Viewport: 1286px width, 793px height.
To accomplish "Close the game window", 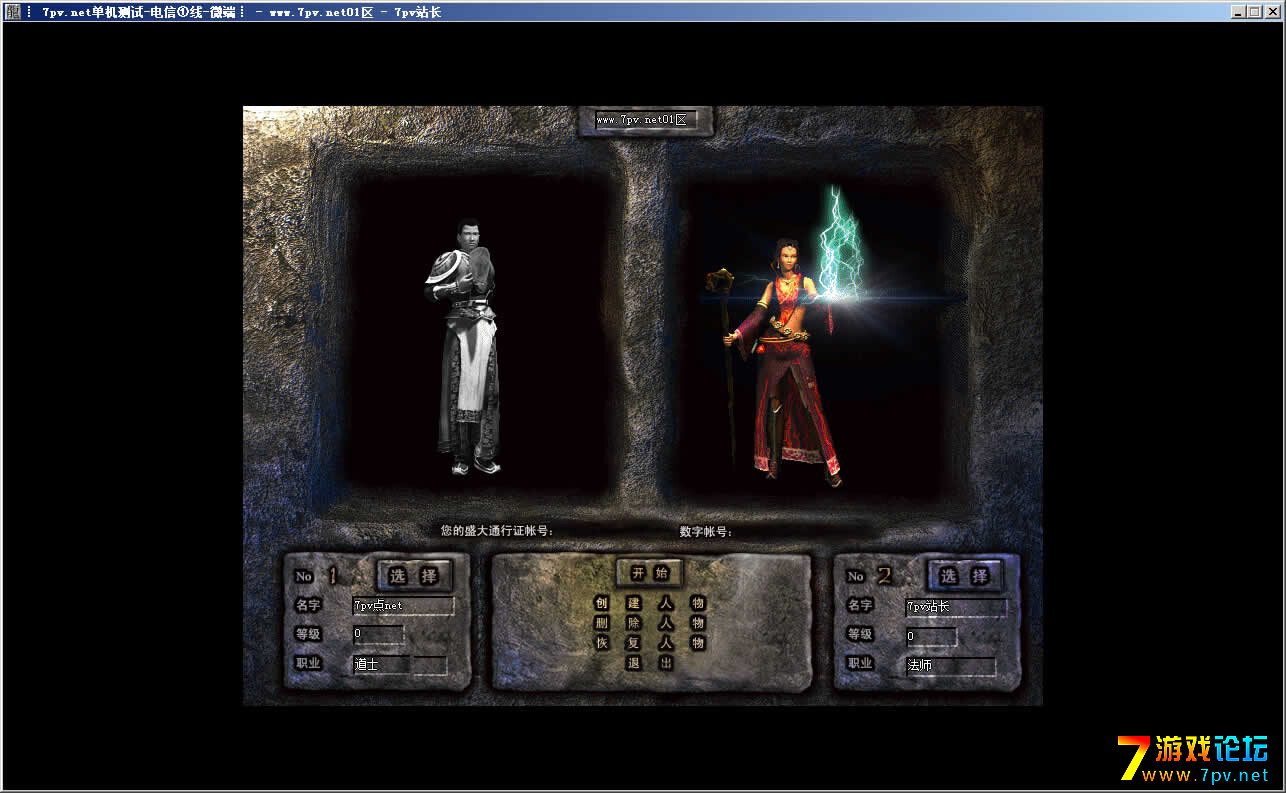I will coord(1271,12).
